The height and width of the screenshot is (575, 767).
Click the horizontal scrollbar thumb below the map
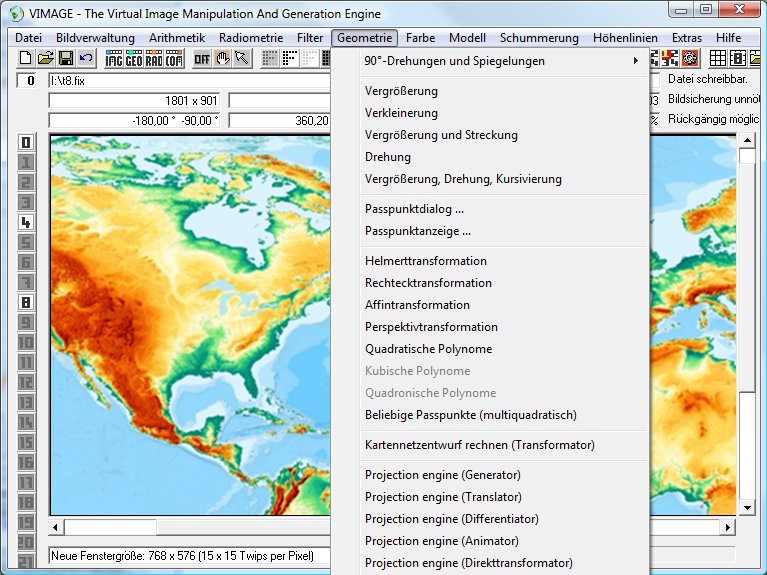pyautogui.click(x=110, y=527)
